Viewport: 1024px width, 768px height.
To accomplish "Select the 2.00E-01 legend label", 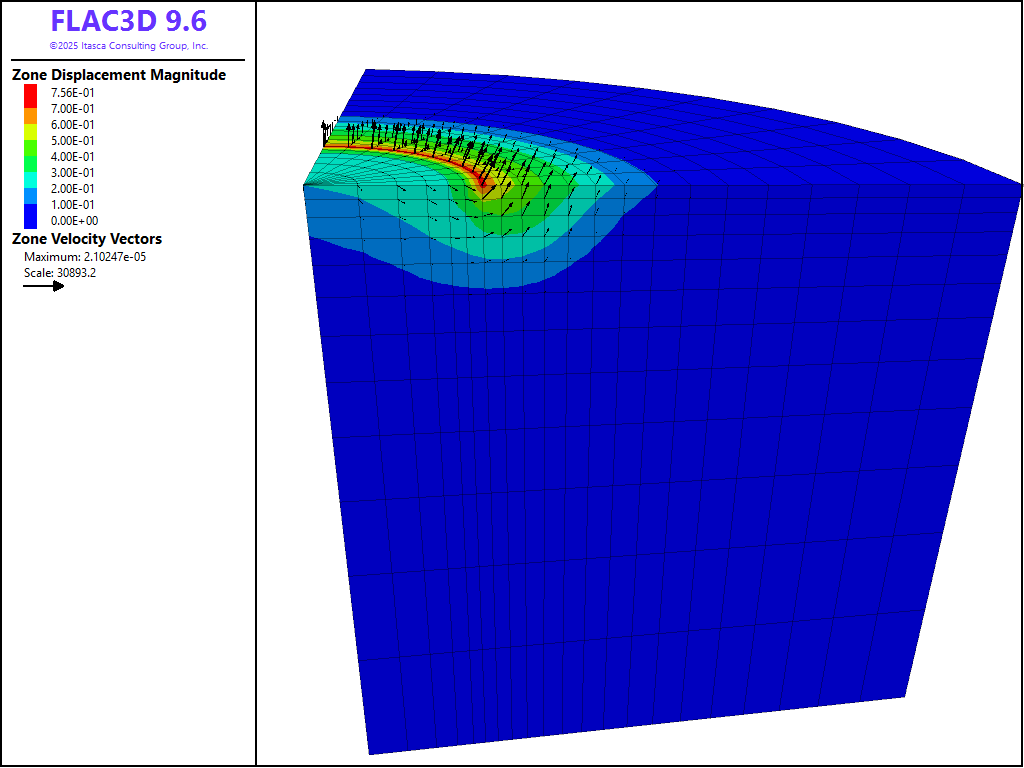I will (x=73, y=189).
